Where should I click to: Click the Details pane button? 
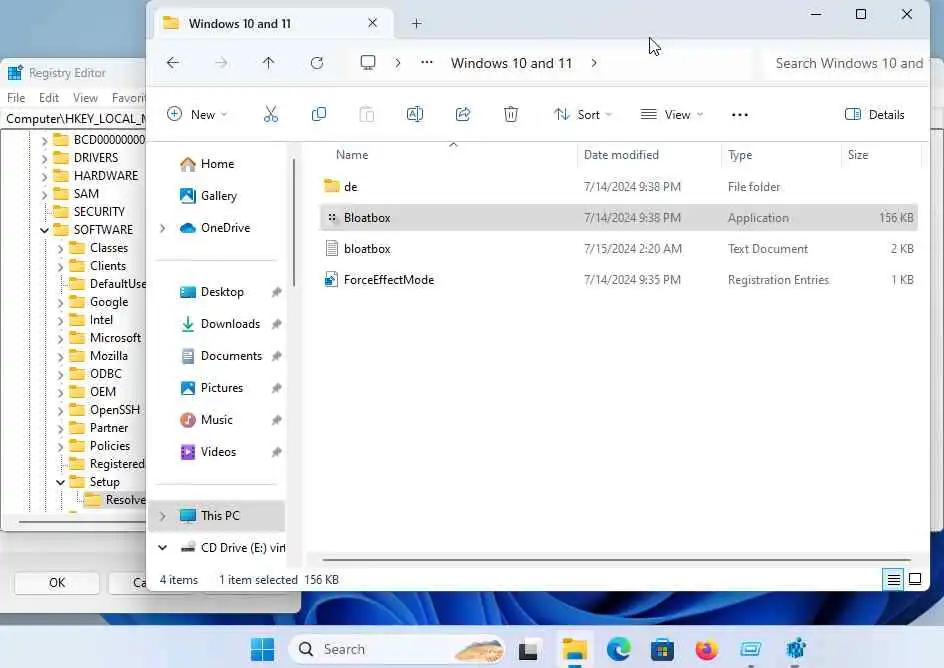[x=875, y=114]
